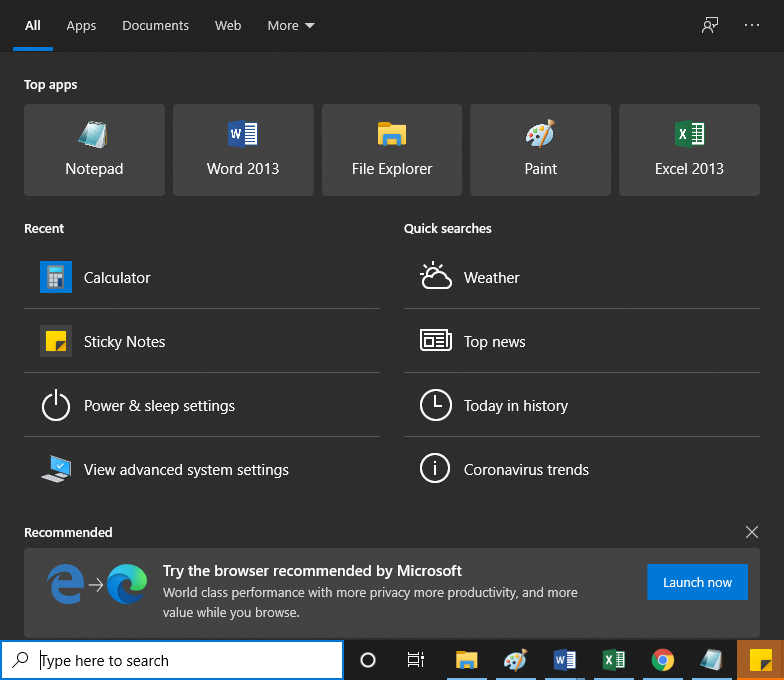Open the three-dot options menu

752,25
